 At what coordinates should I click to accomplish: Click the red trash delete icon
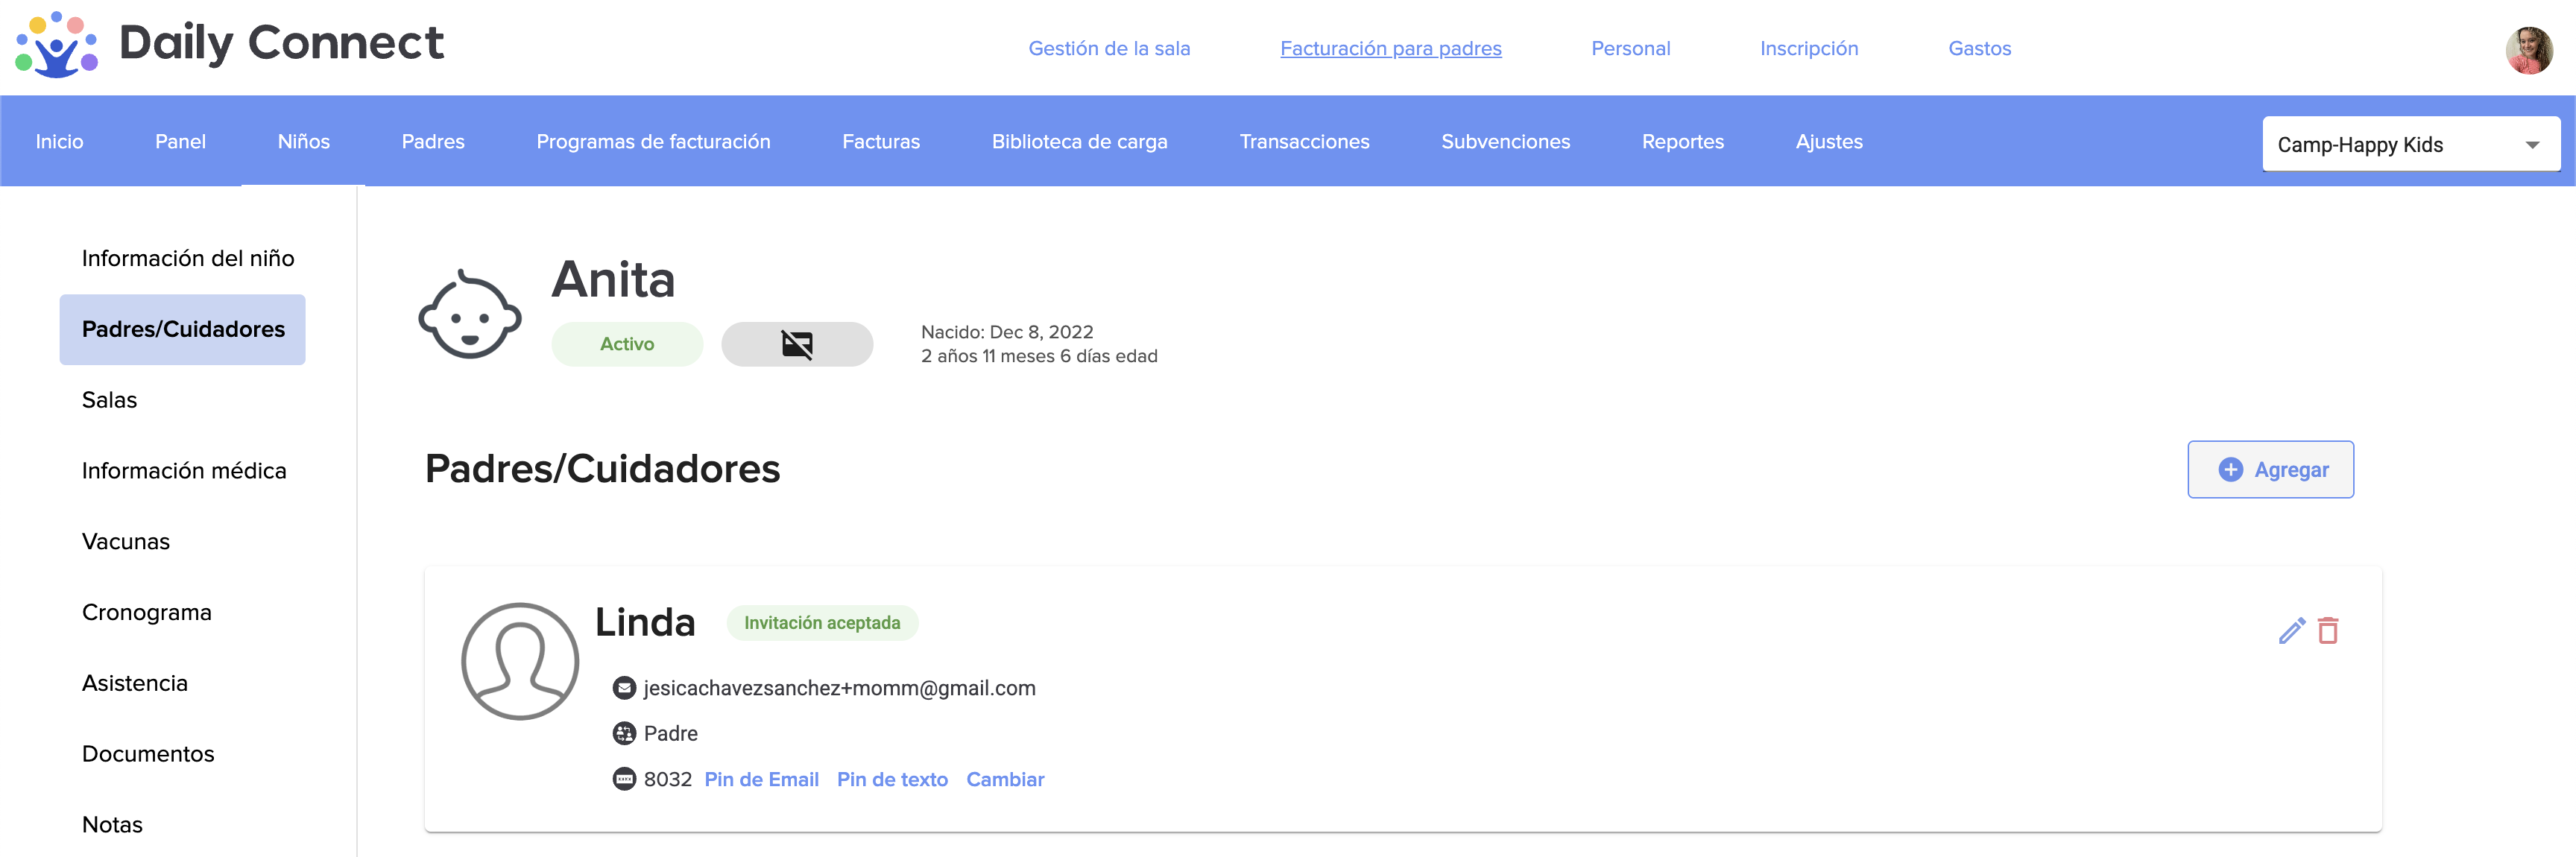pos(2328,631)
